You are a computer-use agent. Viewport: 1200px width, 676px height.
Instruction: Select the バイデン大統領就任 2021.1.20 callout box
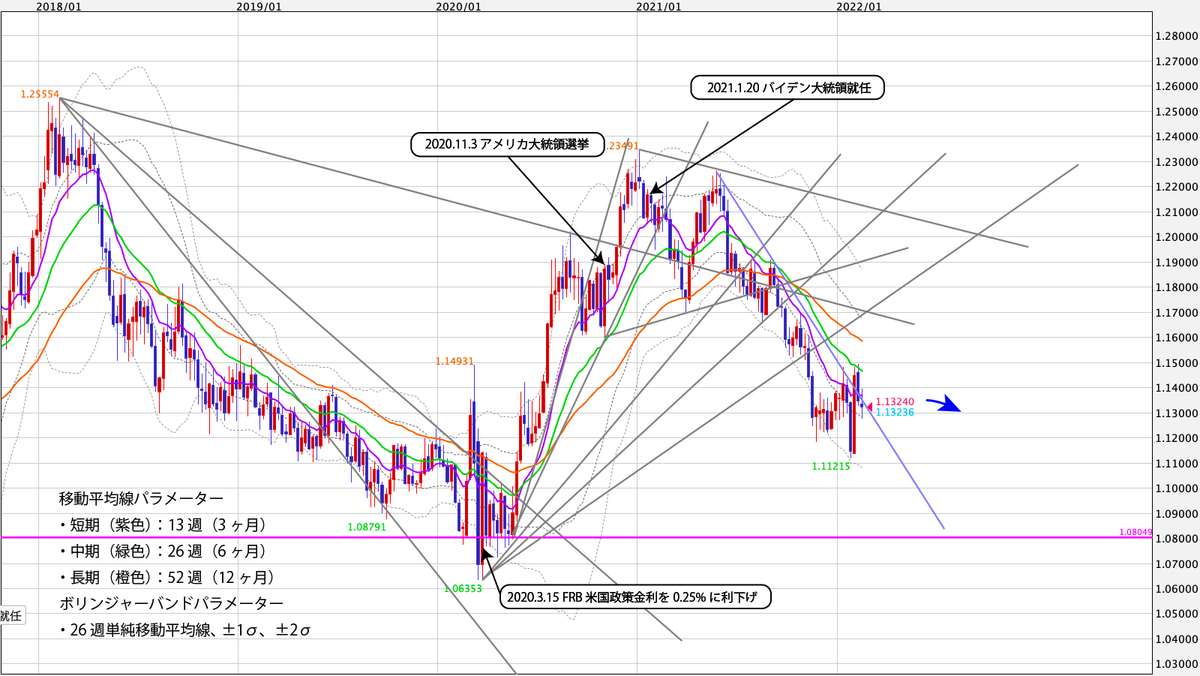789,88
